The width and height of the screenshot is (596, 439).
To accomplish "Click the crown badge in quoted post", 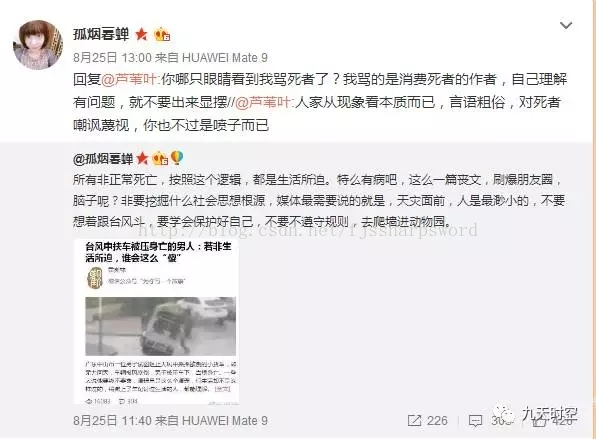I will tap(160, 158).
